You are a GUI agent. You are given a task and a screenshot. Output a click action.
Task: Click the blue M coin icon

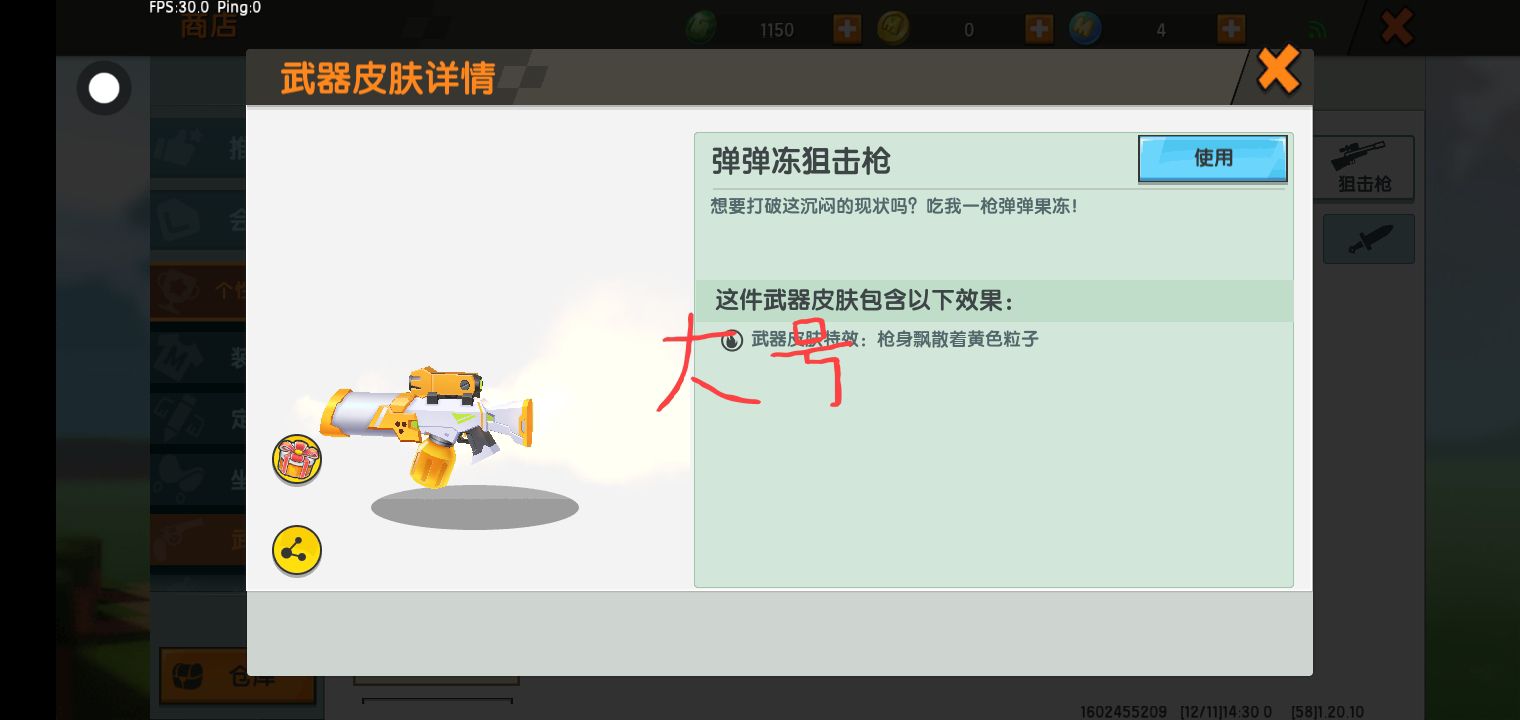[1085, 28]
